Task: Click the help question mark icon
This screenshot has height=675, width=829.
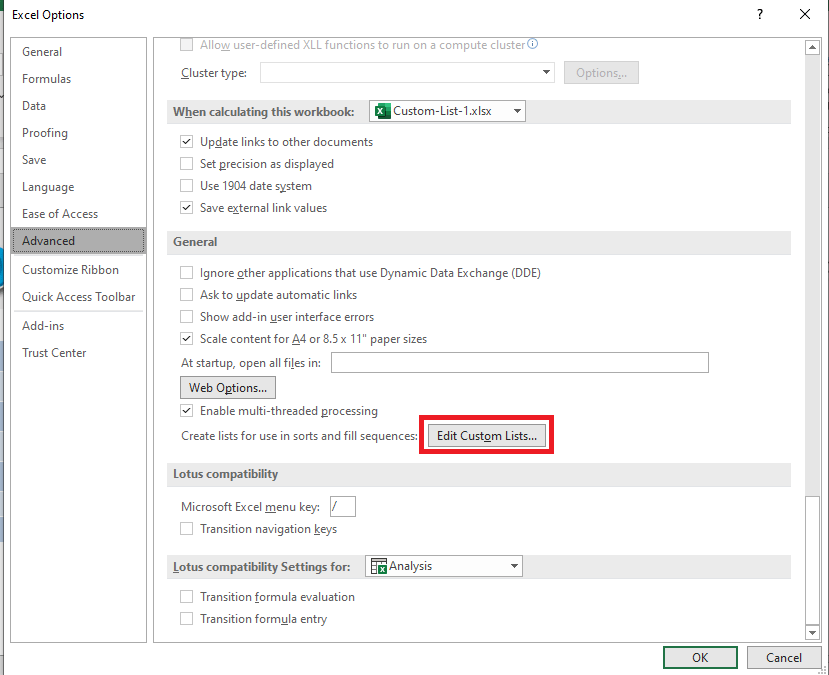Action: [760, 14]
